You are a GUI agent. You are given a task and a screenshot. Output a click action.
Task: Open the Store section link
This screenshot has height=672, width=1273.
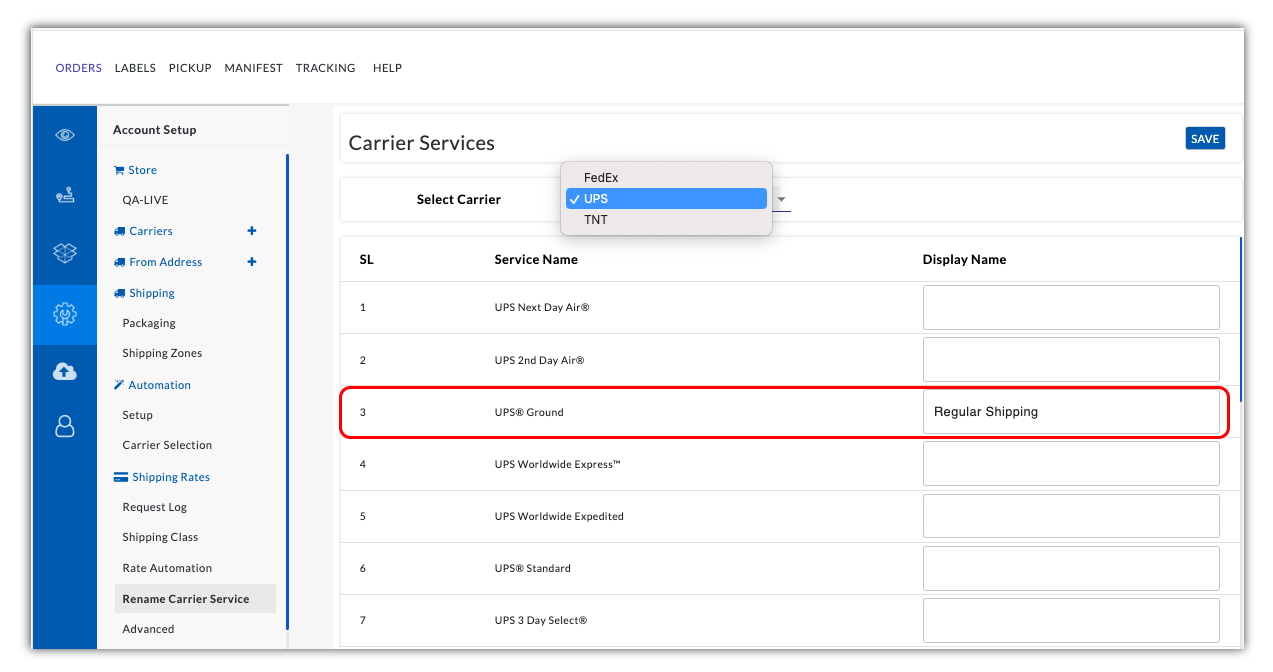pos(142,170)
